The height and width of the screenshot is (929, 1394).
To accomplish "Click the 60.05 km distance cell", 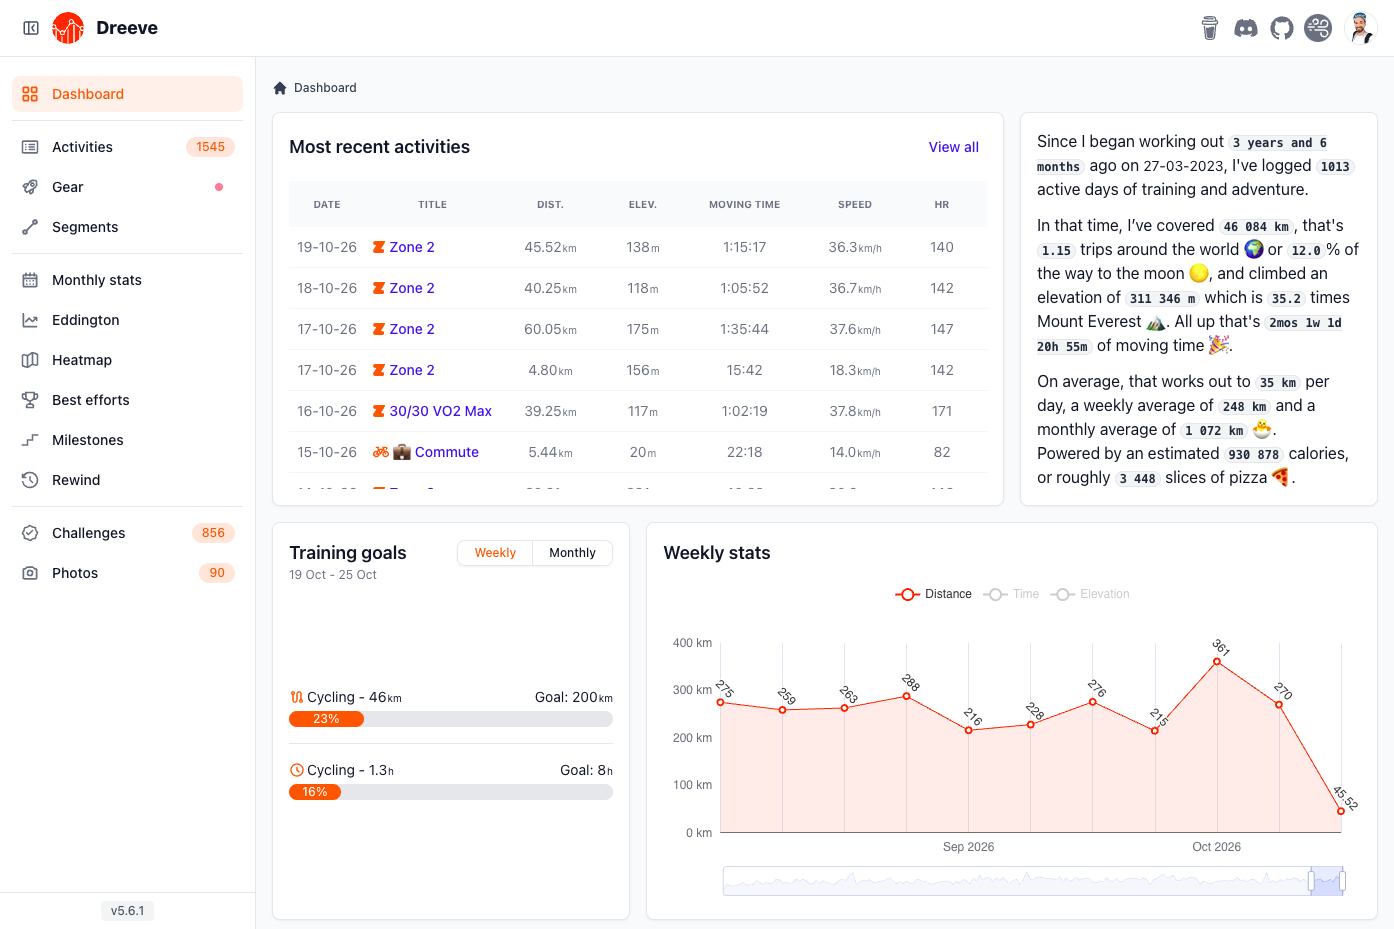I will pyautogui.click(x=550, y=329).
